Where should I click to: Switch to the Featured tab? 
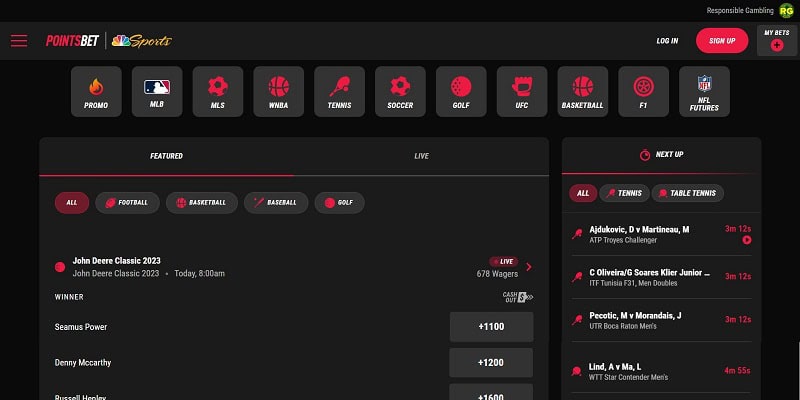(166, 156)
